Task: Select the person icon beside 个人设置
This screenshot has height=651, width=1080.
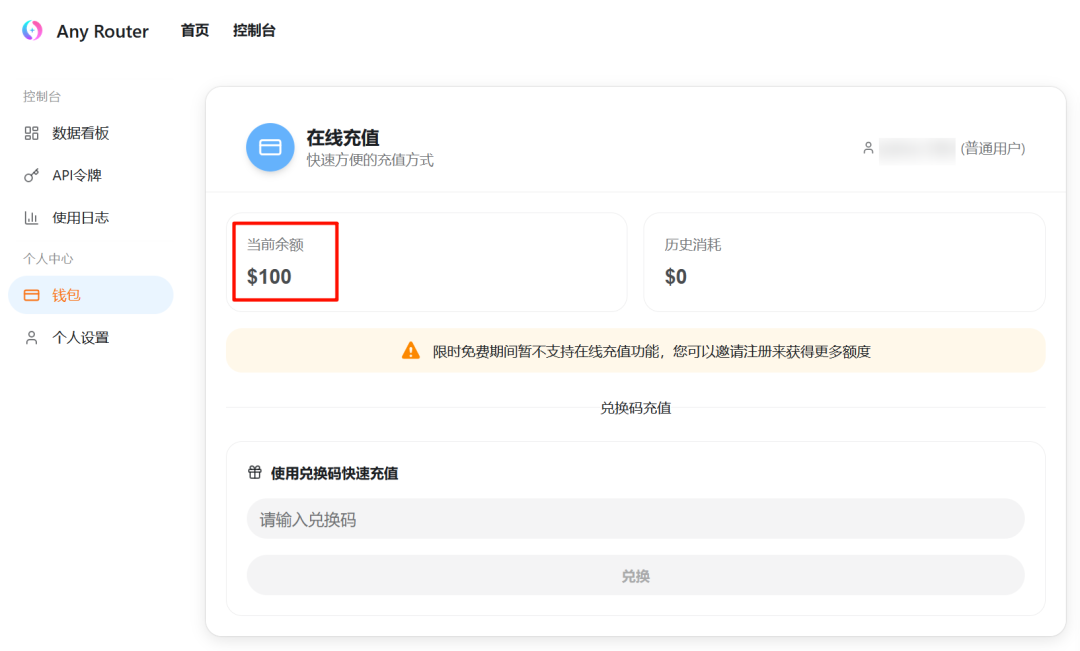Action: point(30,337)
